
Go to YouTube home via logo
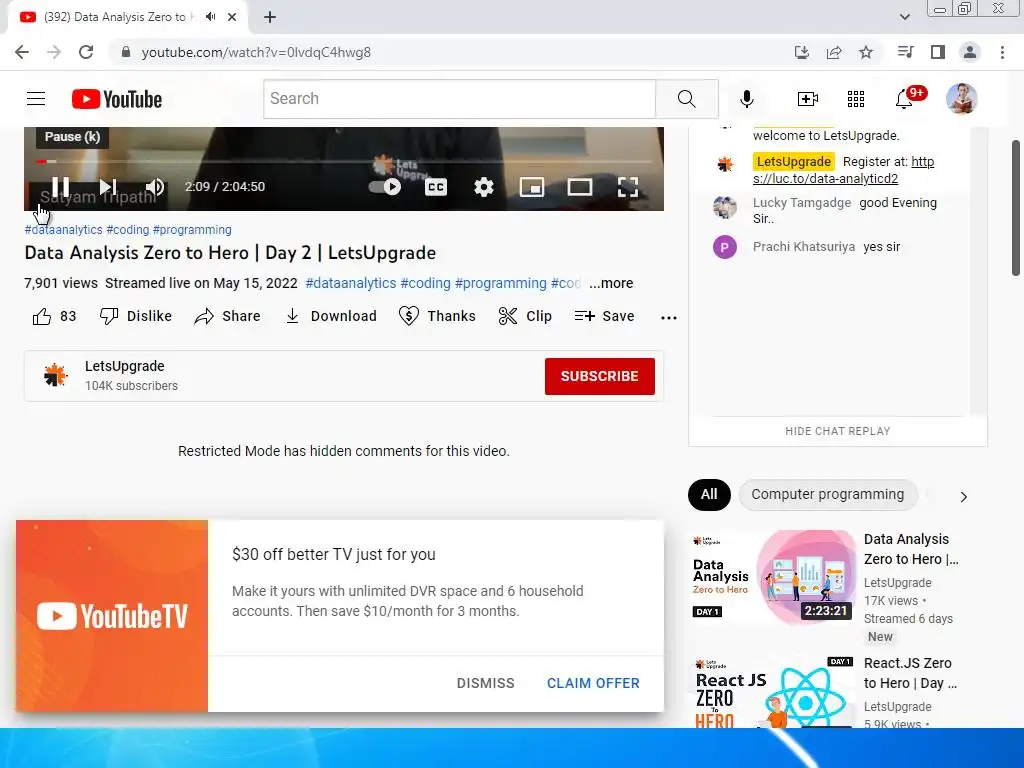pos(117,99)
